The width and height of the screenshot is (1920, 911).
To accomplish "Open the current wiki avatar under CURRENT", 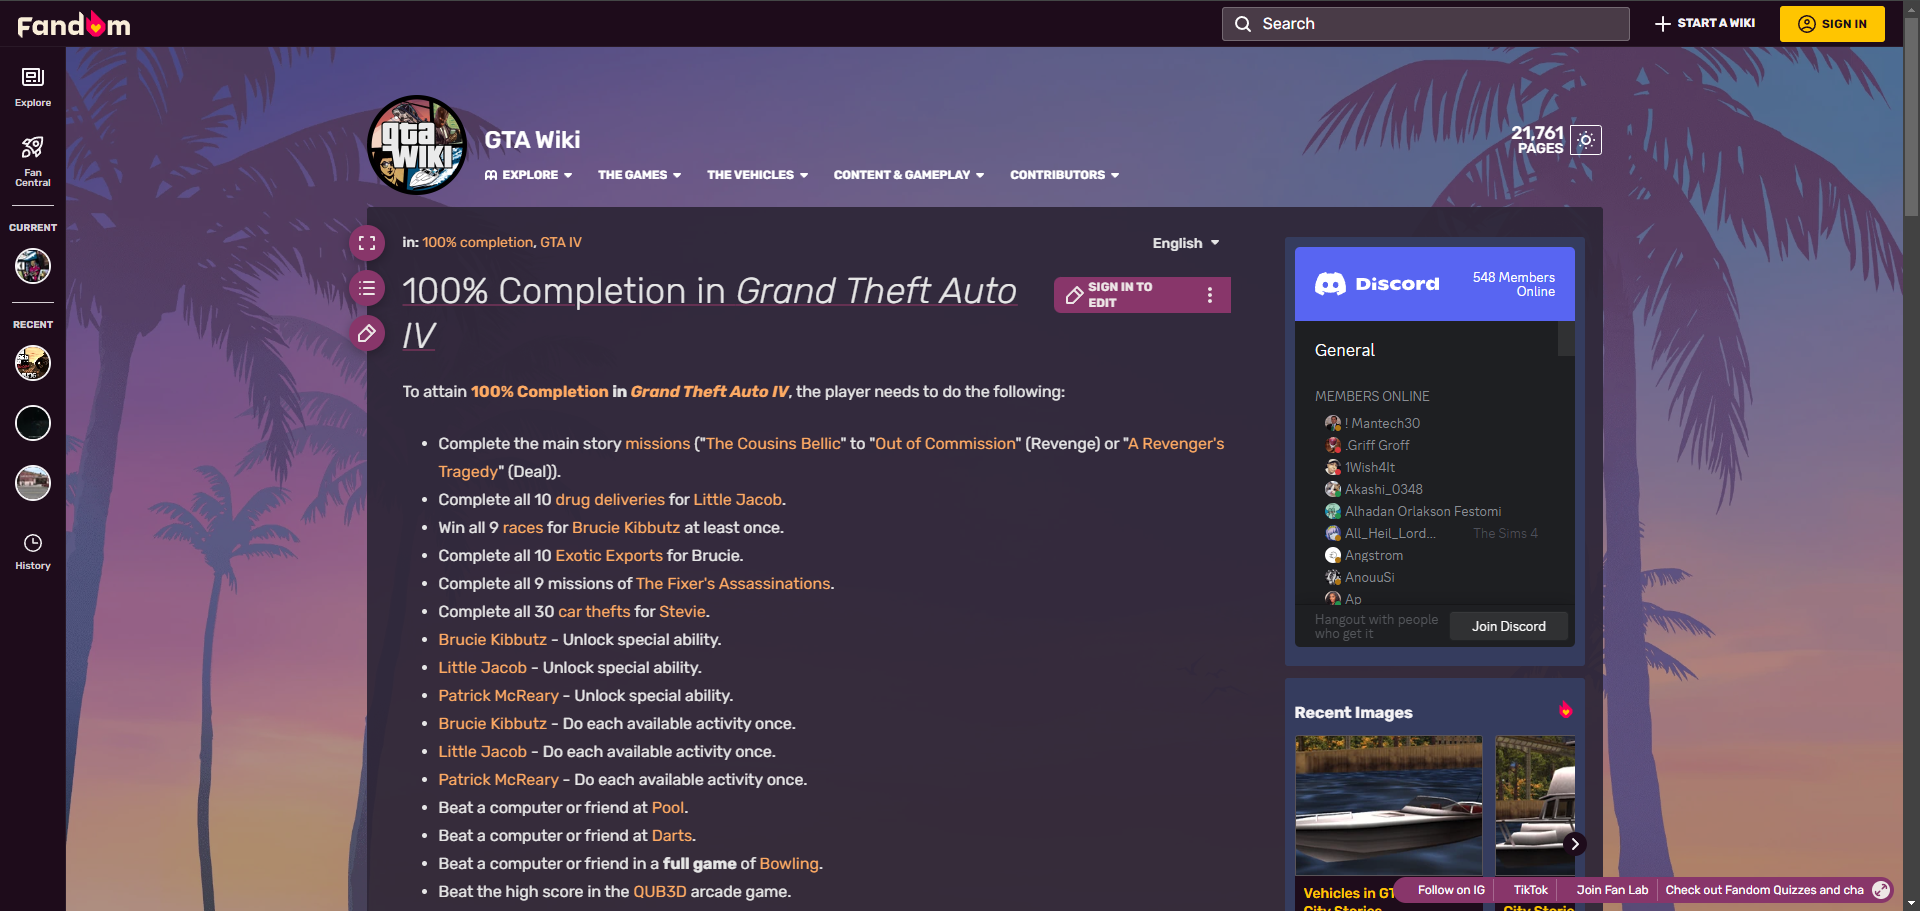I will [x=33, y=266].
